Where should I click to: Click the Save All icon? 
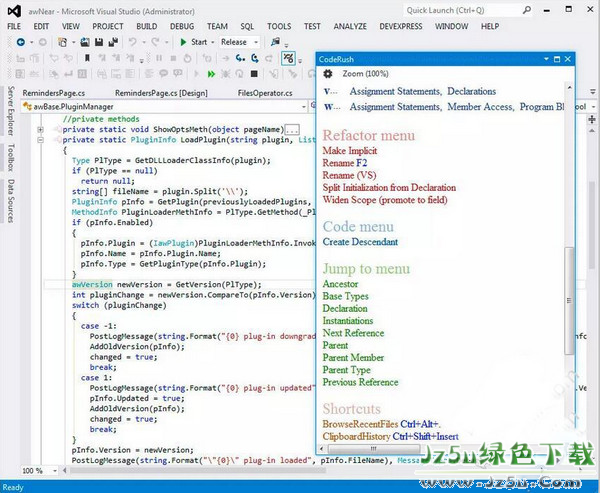(x=113, y=42)
